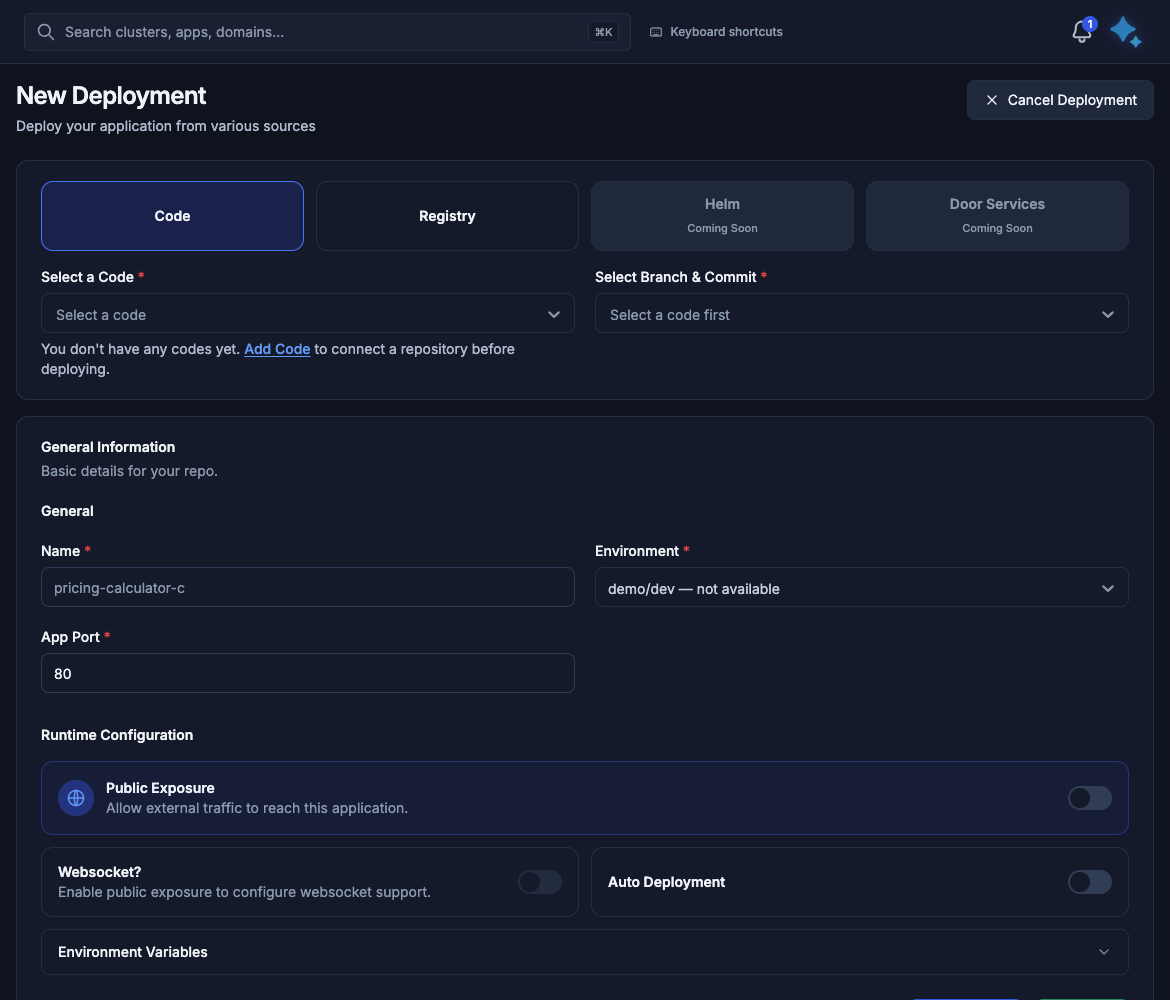Image resolution: width=1170 pixels, height=1000 pixels.
Task: Focus the search clusters, apps, domains field
Action: (x=327, y=32)
